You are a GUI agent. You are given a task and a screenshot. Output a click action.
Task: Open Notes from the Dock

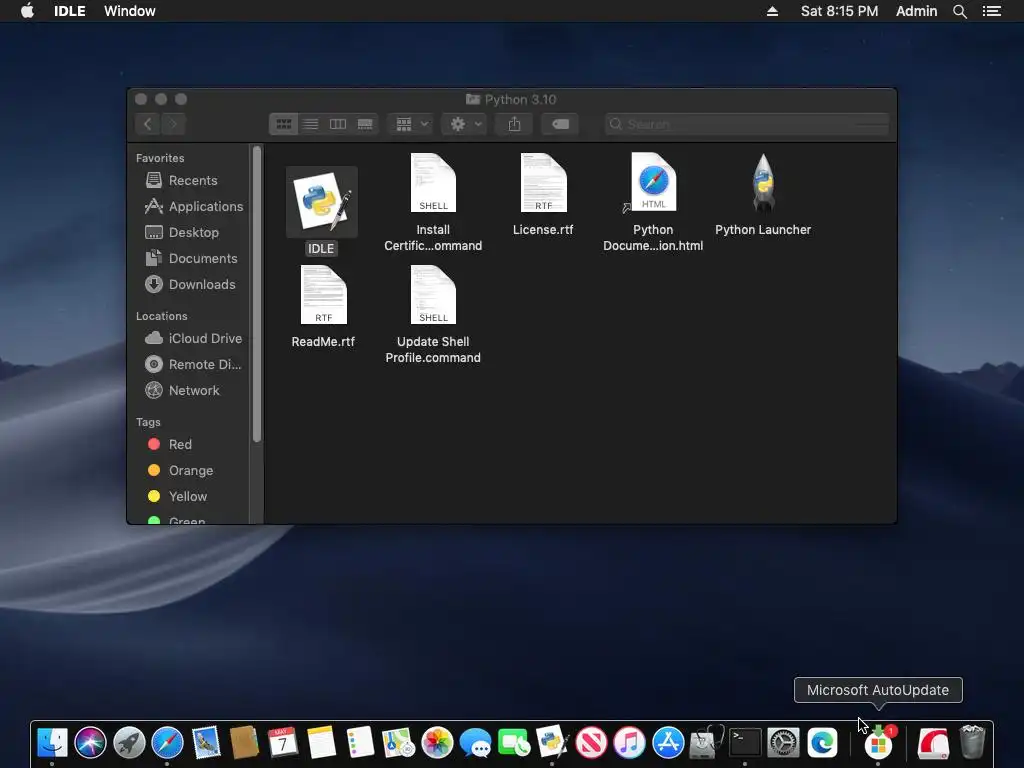(321, 743)
